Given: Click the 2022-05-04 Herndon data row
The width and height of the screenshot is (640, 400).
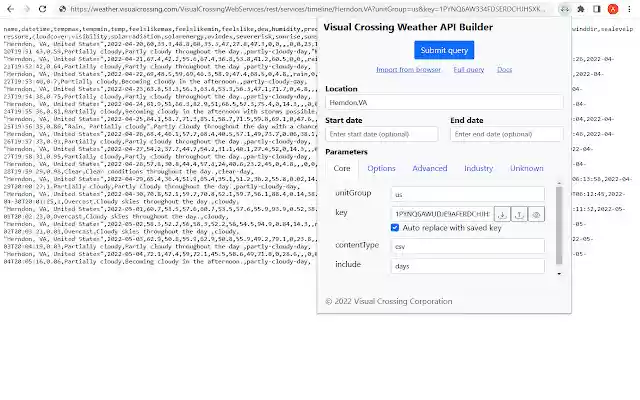Looking at the screenshot, I should click(160, 258).
